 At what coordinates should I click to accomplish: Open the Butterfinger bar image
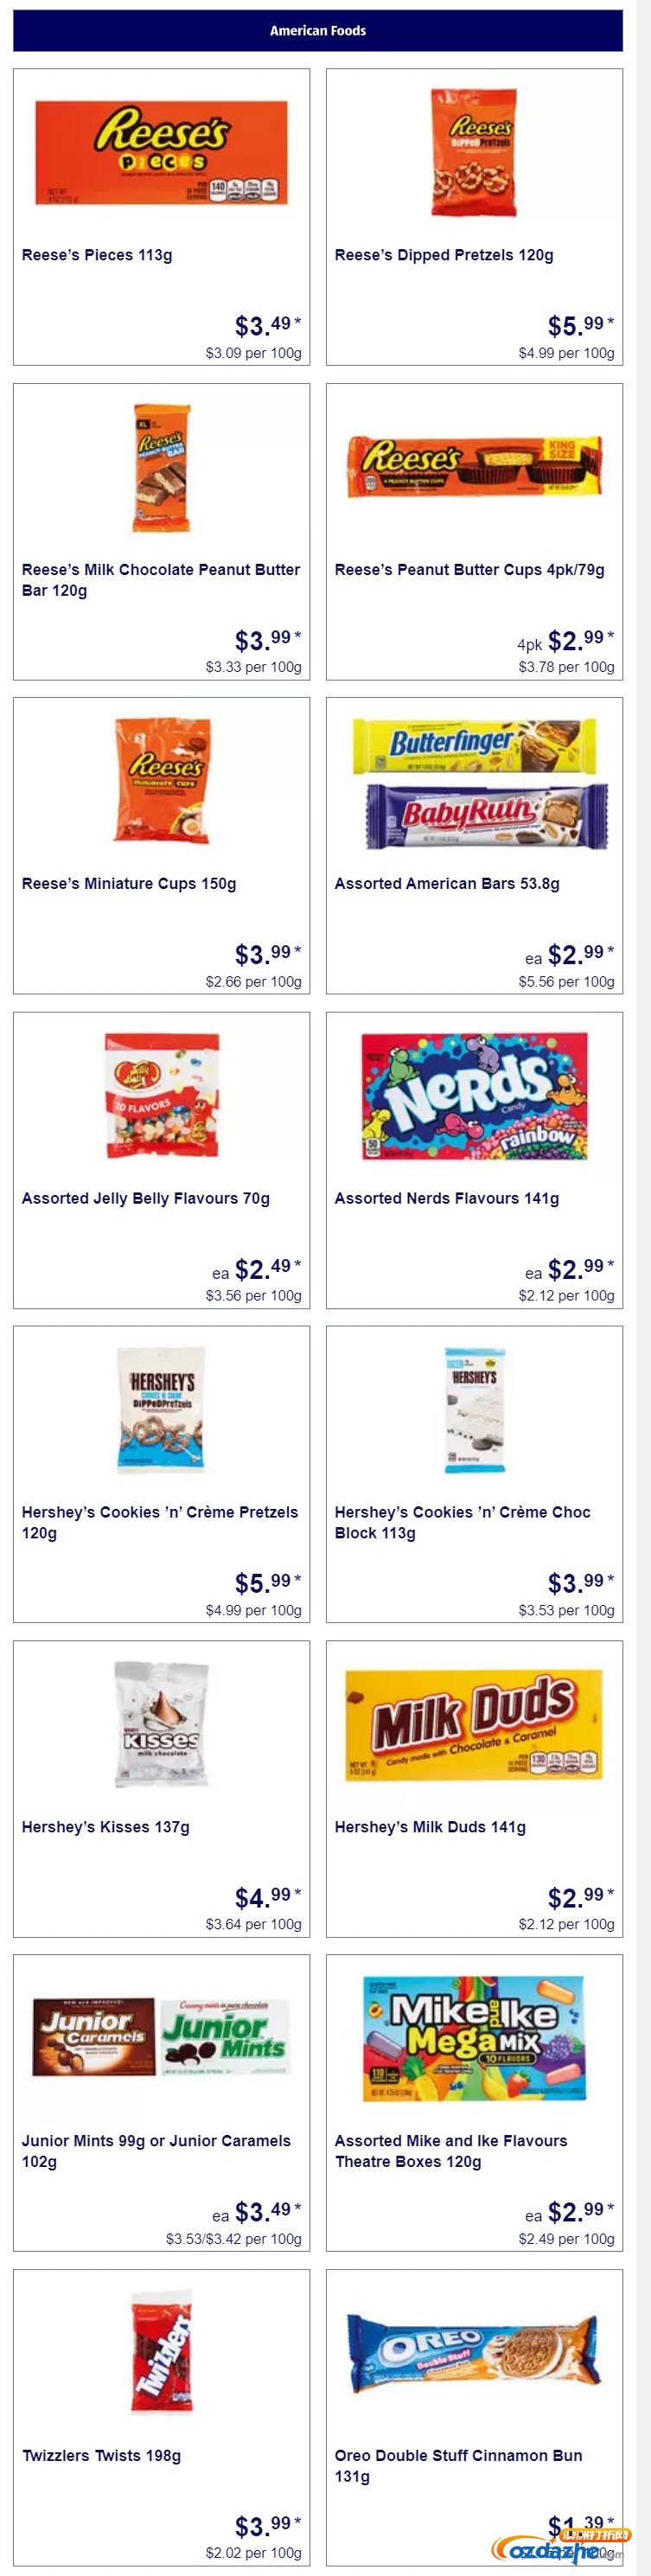pos(474,746)
